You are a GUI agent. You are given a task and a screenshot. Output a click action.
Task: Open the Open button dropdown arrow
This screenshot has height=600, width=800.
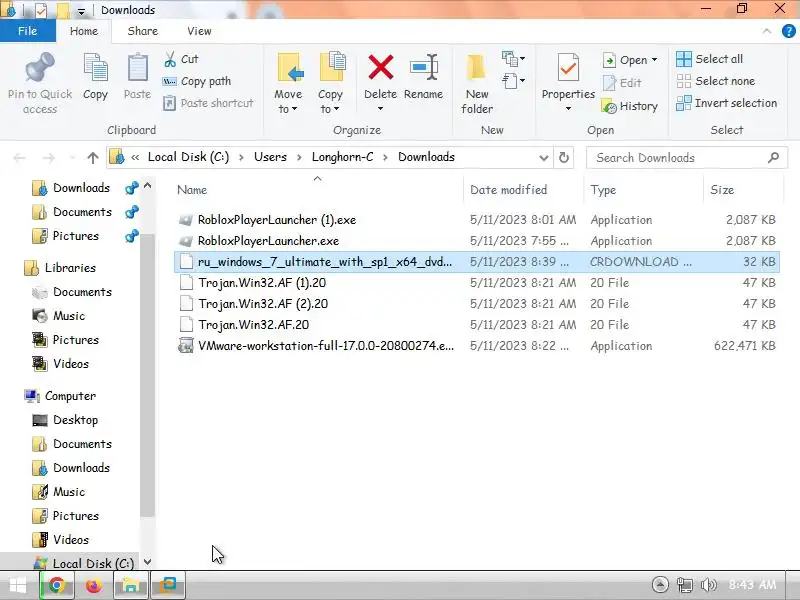(x=655, y=60)
